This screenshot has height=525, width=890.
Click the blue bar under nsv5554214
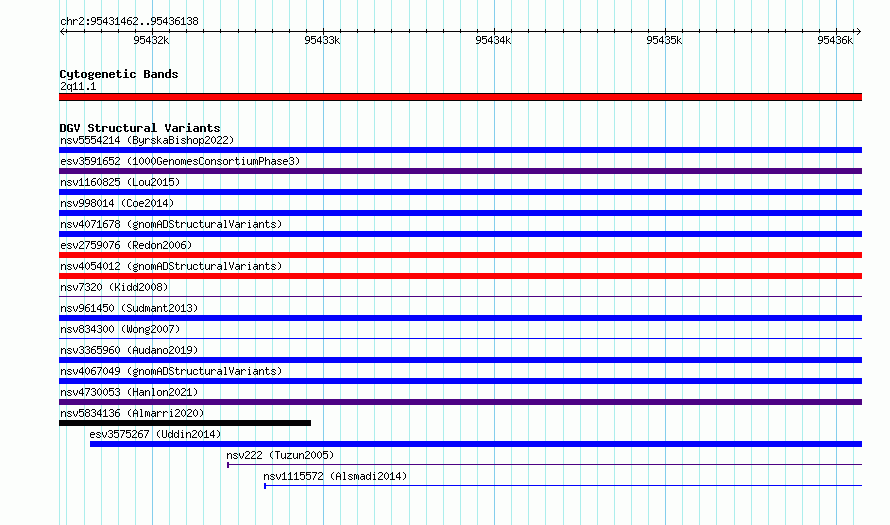click(460, 150)
